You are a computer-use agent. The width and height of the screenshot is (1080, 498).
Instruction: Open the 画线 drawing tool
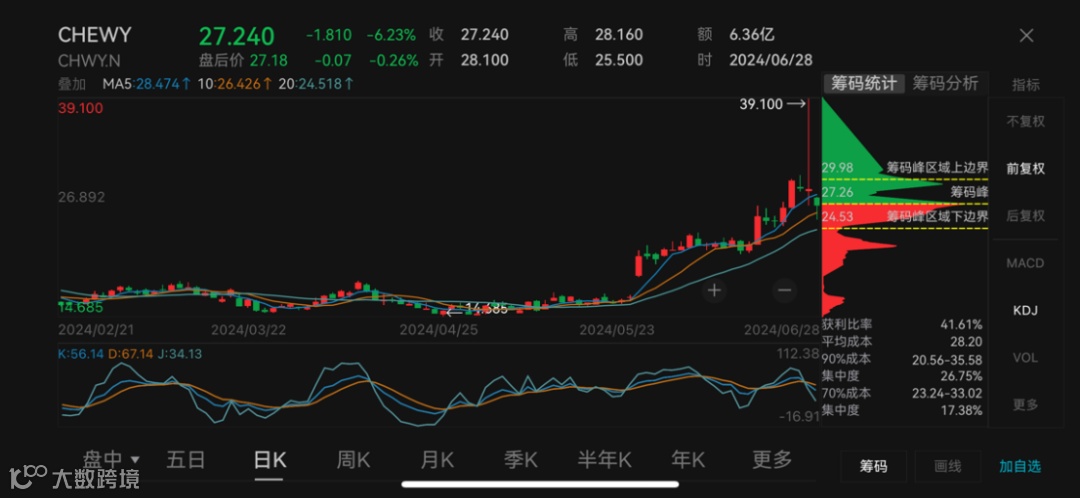[x=948, y=466]
